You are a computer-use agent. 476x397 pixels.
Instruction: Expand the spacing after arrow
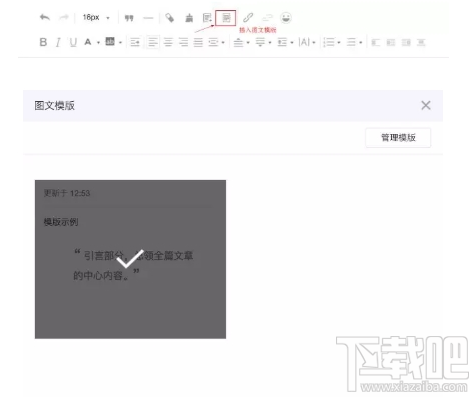coord(270,43)
